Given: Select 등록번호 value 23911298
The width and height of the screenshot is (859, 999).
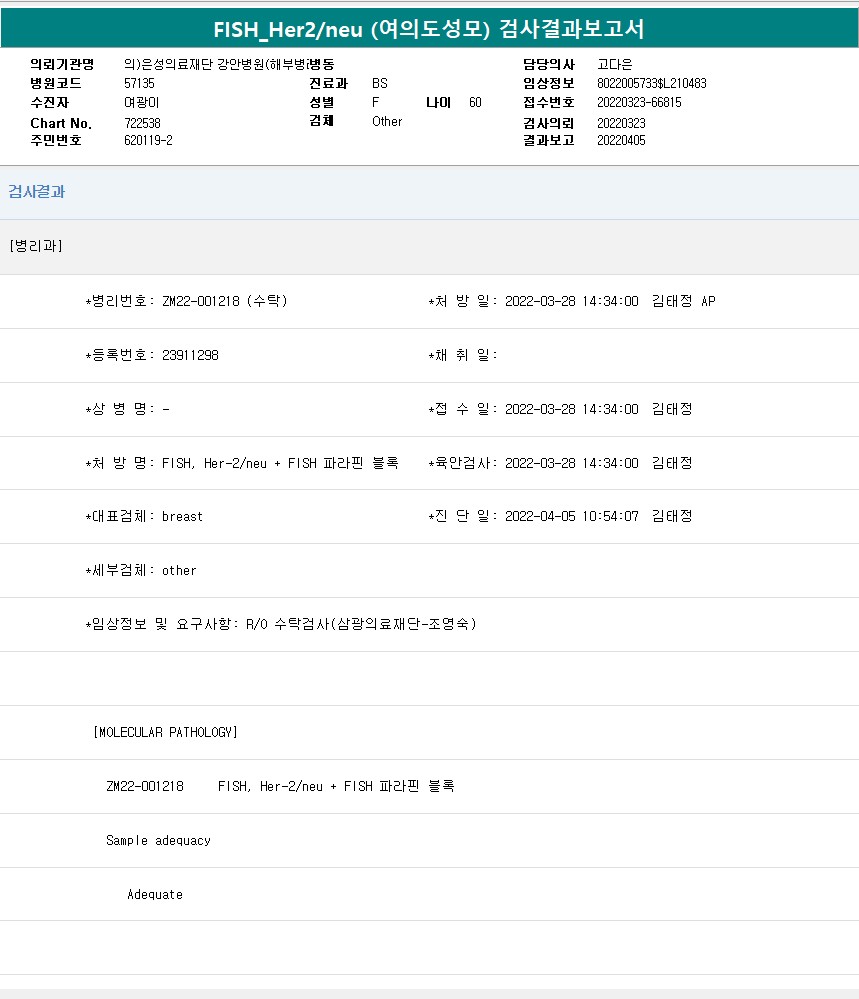Looking at the screenshot, I should pos(189,355).
